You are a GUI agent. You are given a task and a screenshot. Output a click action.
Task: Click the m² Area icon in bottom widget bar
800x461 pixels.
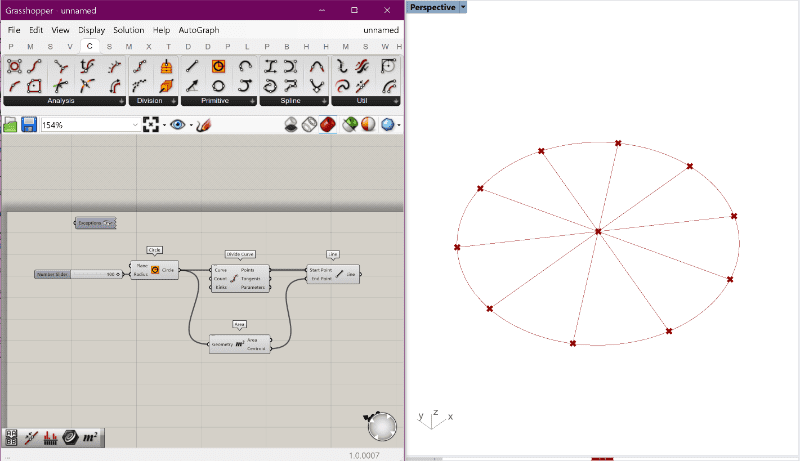tap(90, 438)
